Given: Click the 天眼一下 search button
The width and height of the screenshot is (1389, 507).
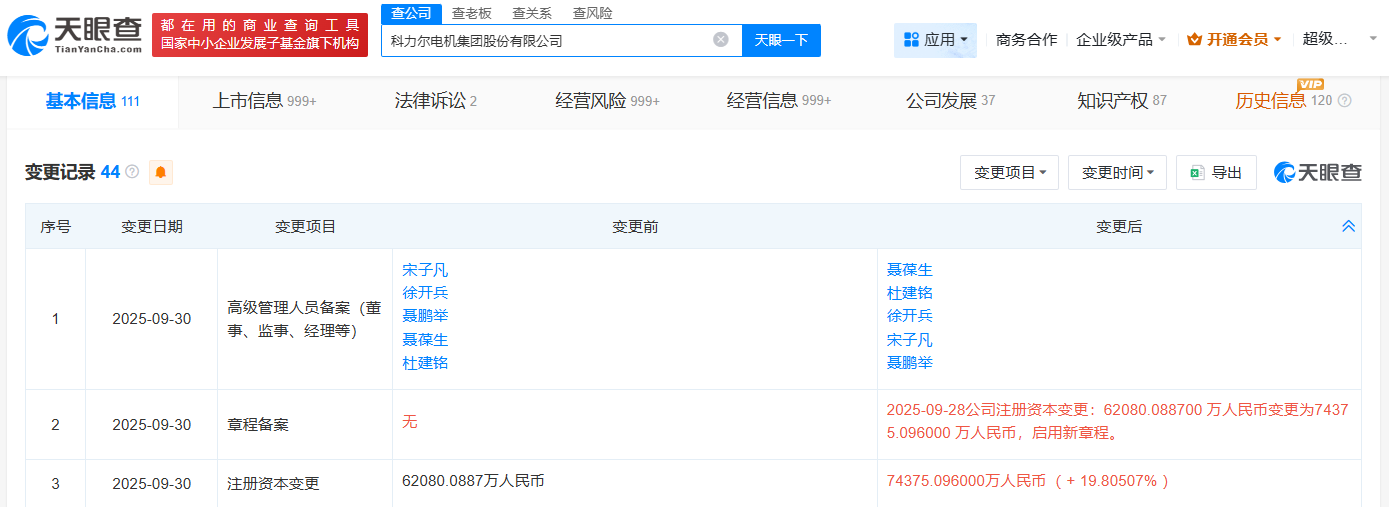Looking at the screenshot, I should [781, 40].
